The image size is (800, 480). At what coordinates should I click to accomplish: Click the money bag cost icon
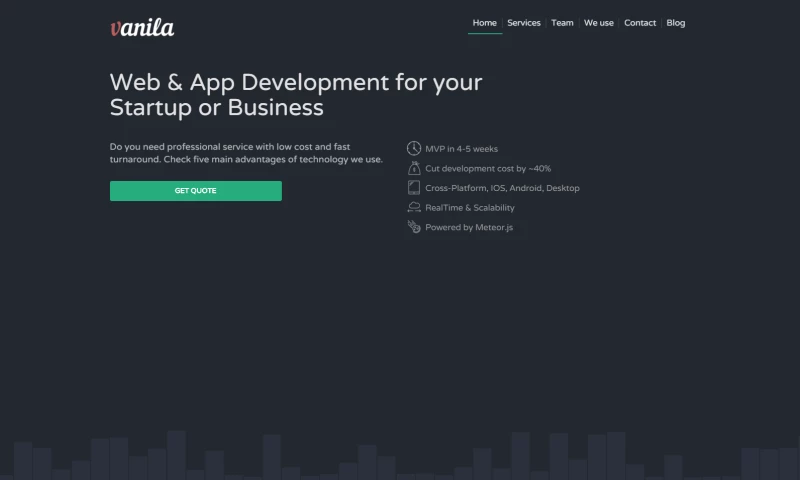(414, 168)
